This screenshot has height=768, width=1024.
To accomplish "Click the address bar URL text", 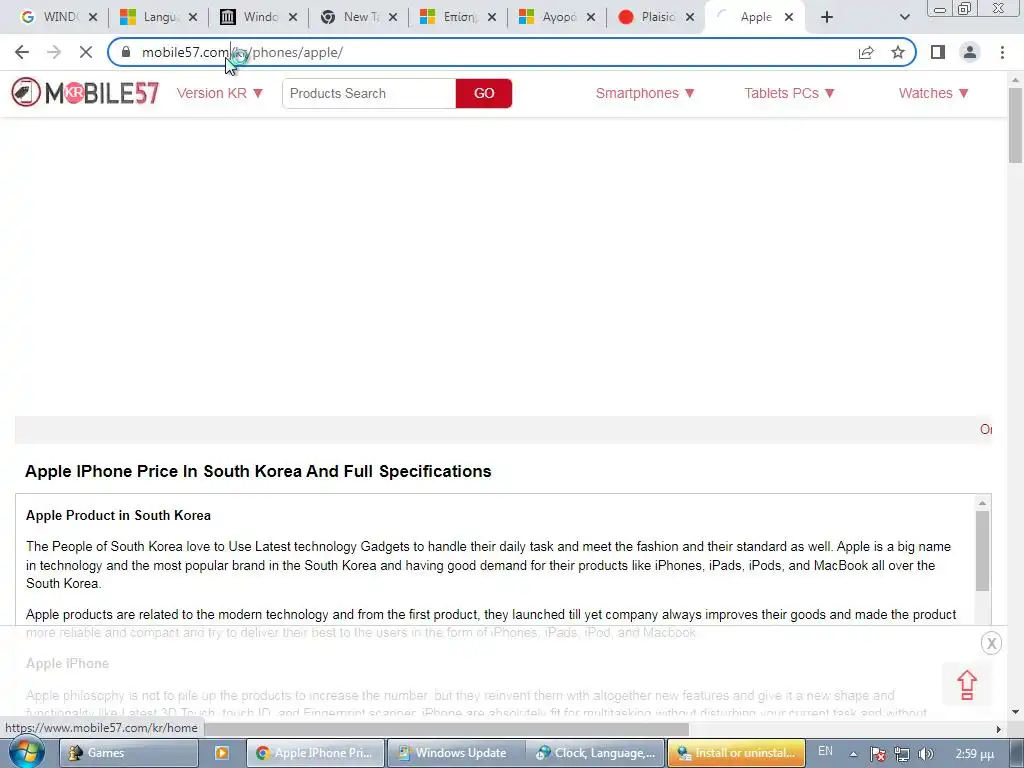I will pos(242,52).
